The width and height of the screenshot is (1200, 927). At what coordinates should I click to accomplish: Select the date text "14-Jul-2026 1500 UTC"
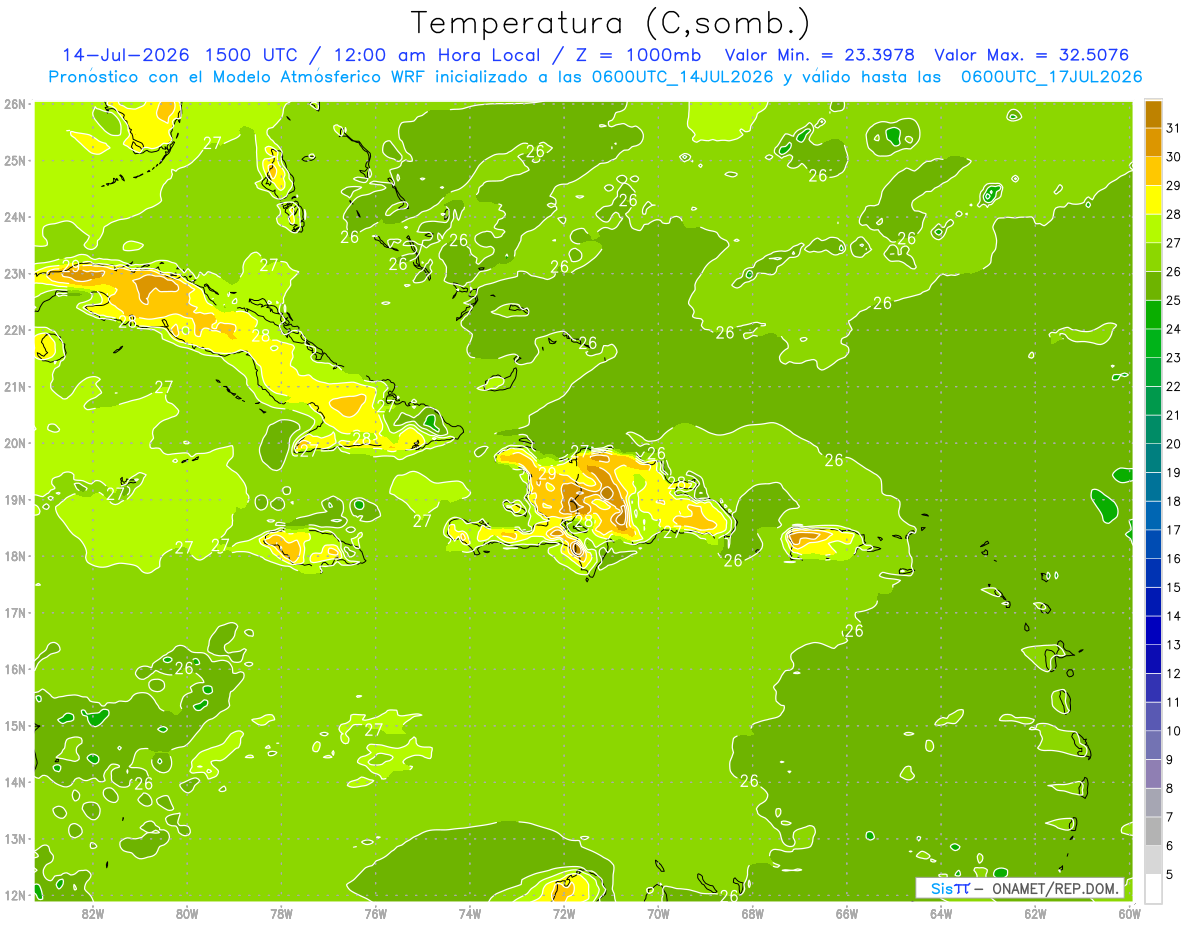(179, 55)
